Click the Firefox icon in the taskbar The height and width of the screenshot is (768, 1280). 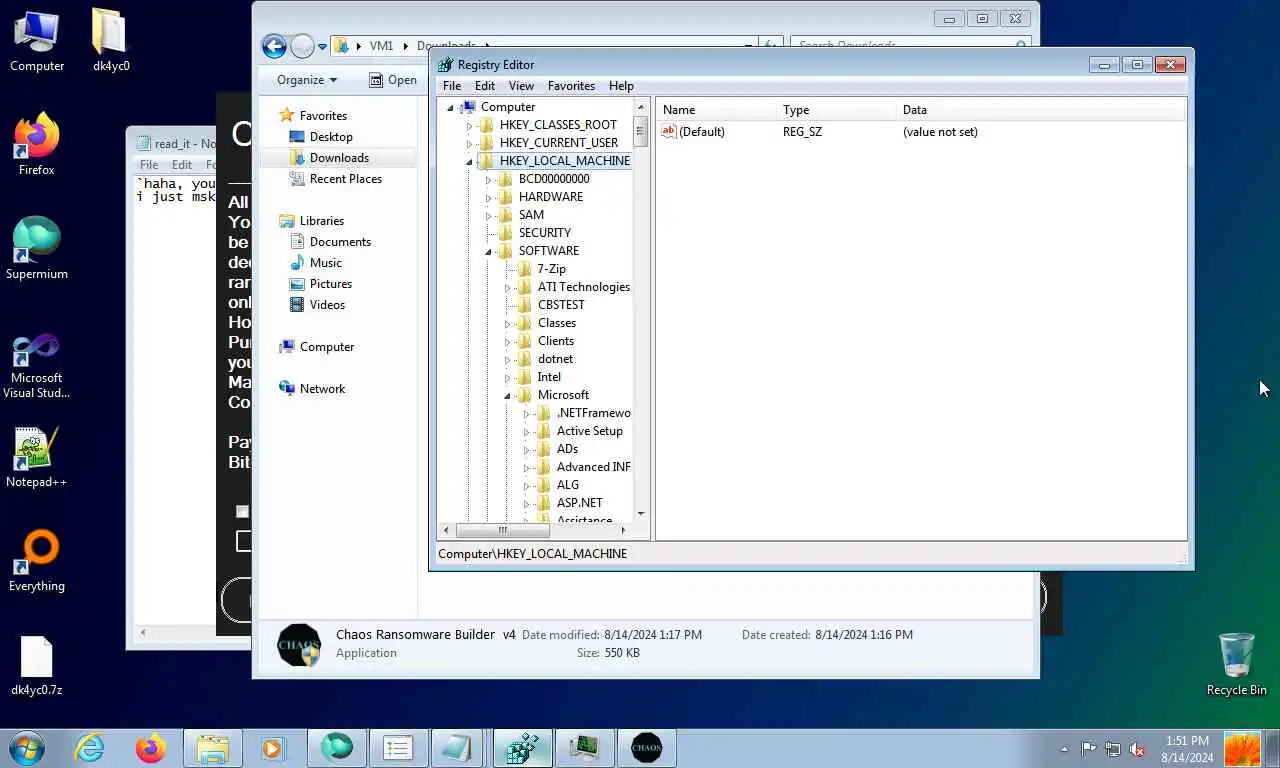pyautogui.click(x=151, y=748)
